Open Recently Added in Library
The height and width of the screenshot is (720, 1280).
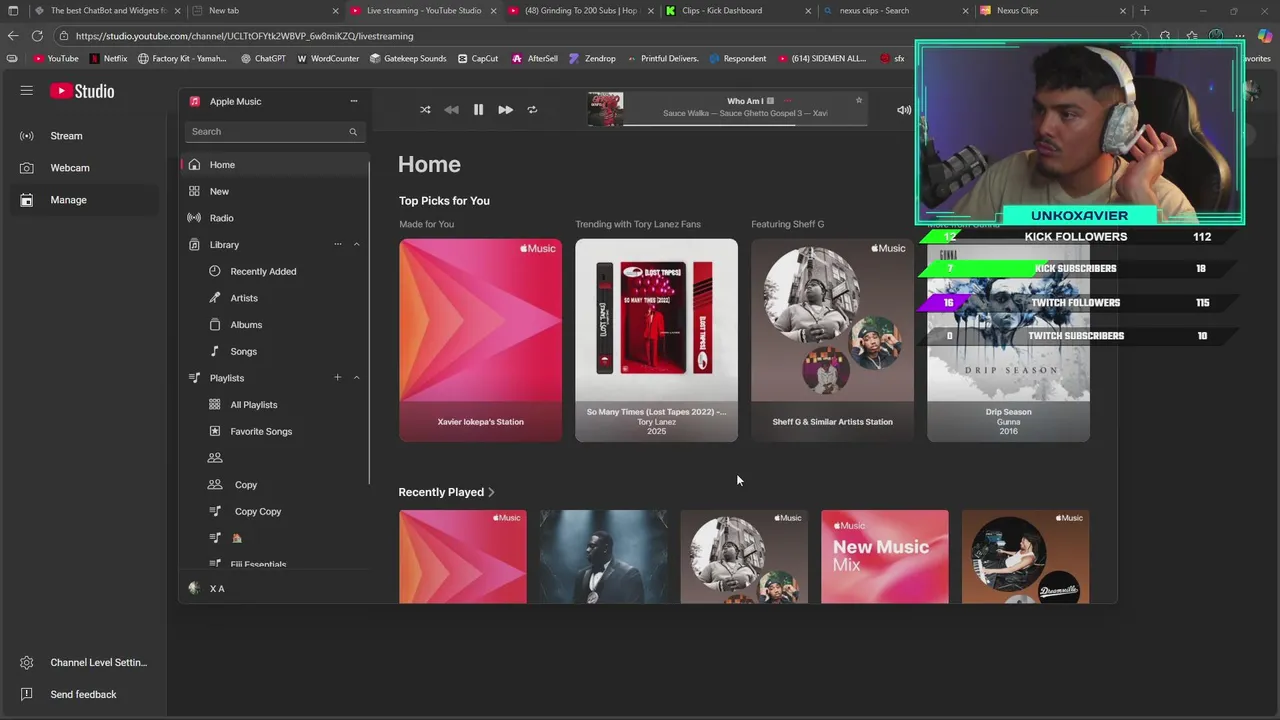tap(263, 272)
